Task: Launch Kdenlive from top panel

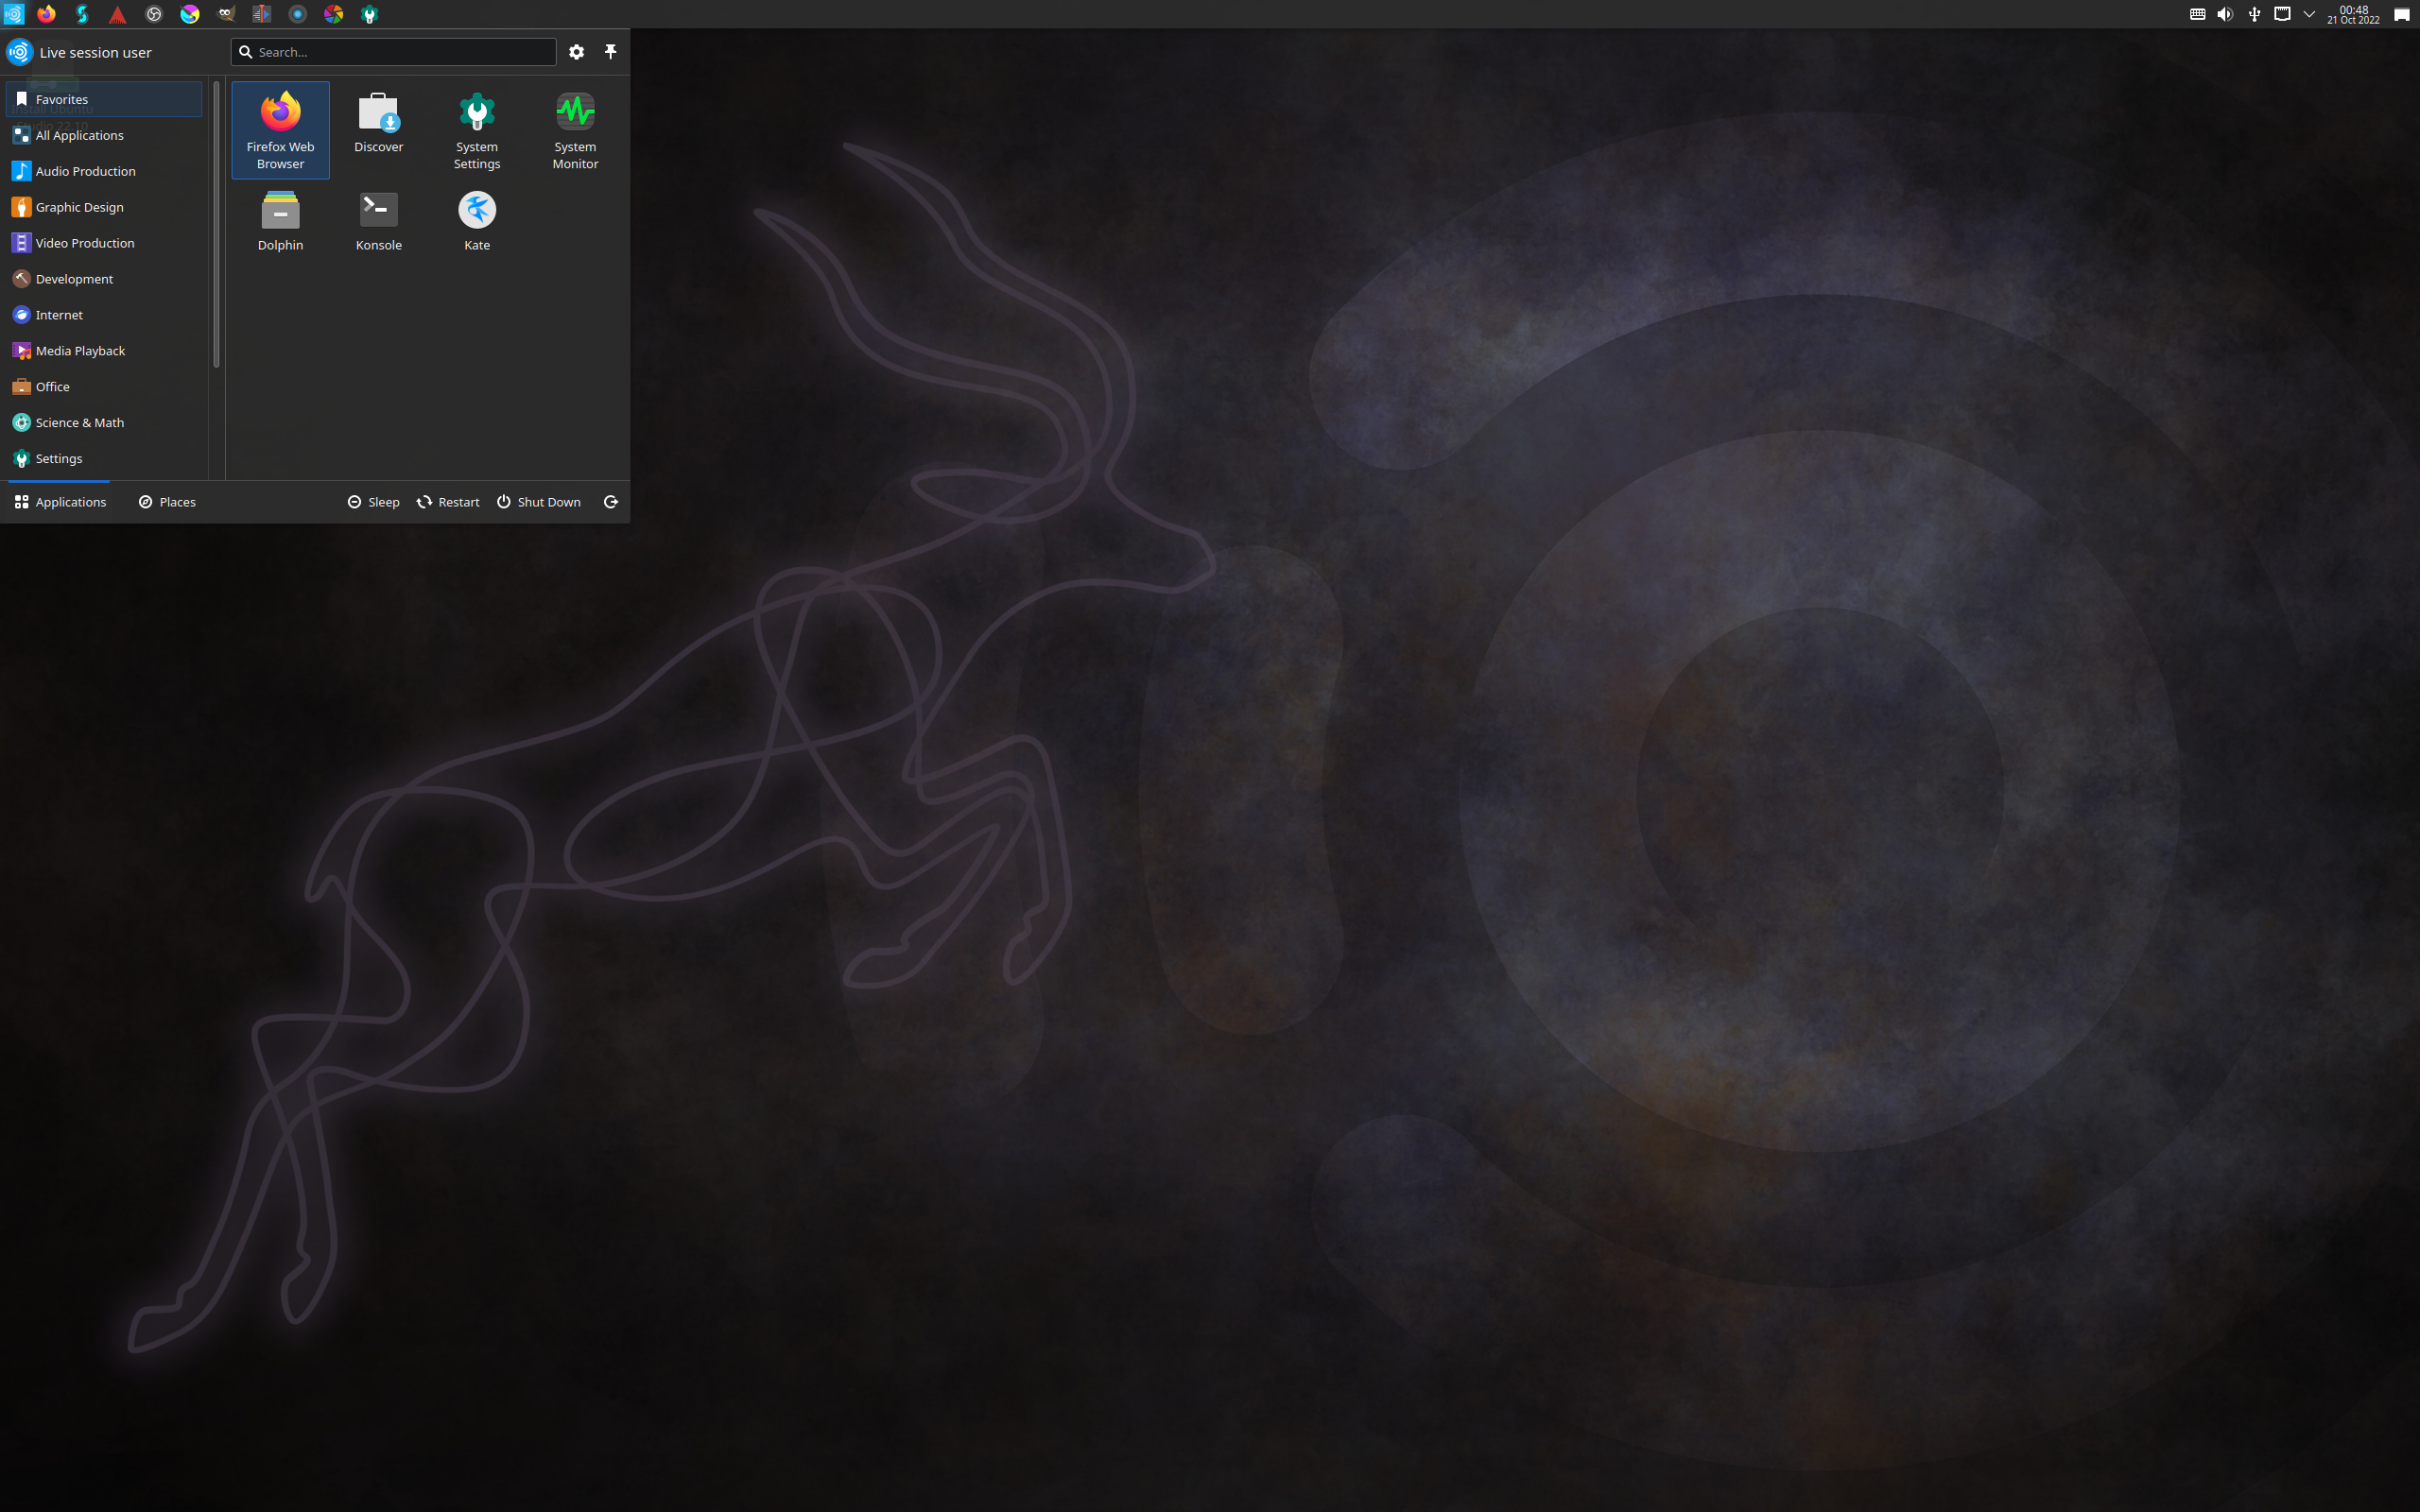Action: (262, 14)
